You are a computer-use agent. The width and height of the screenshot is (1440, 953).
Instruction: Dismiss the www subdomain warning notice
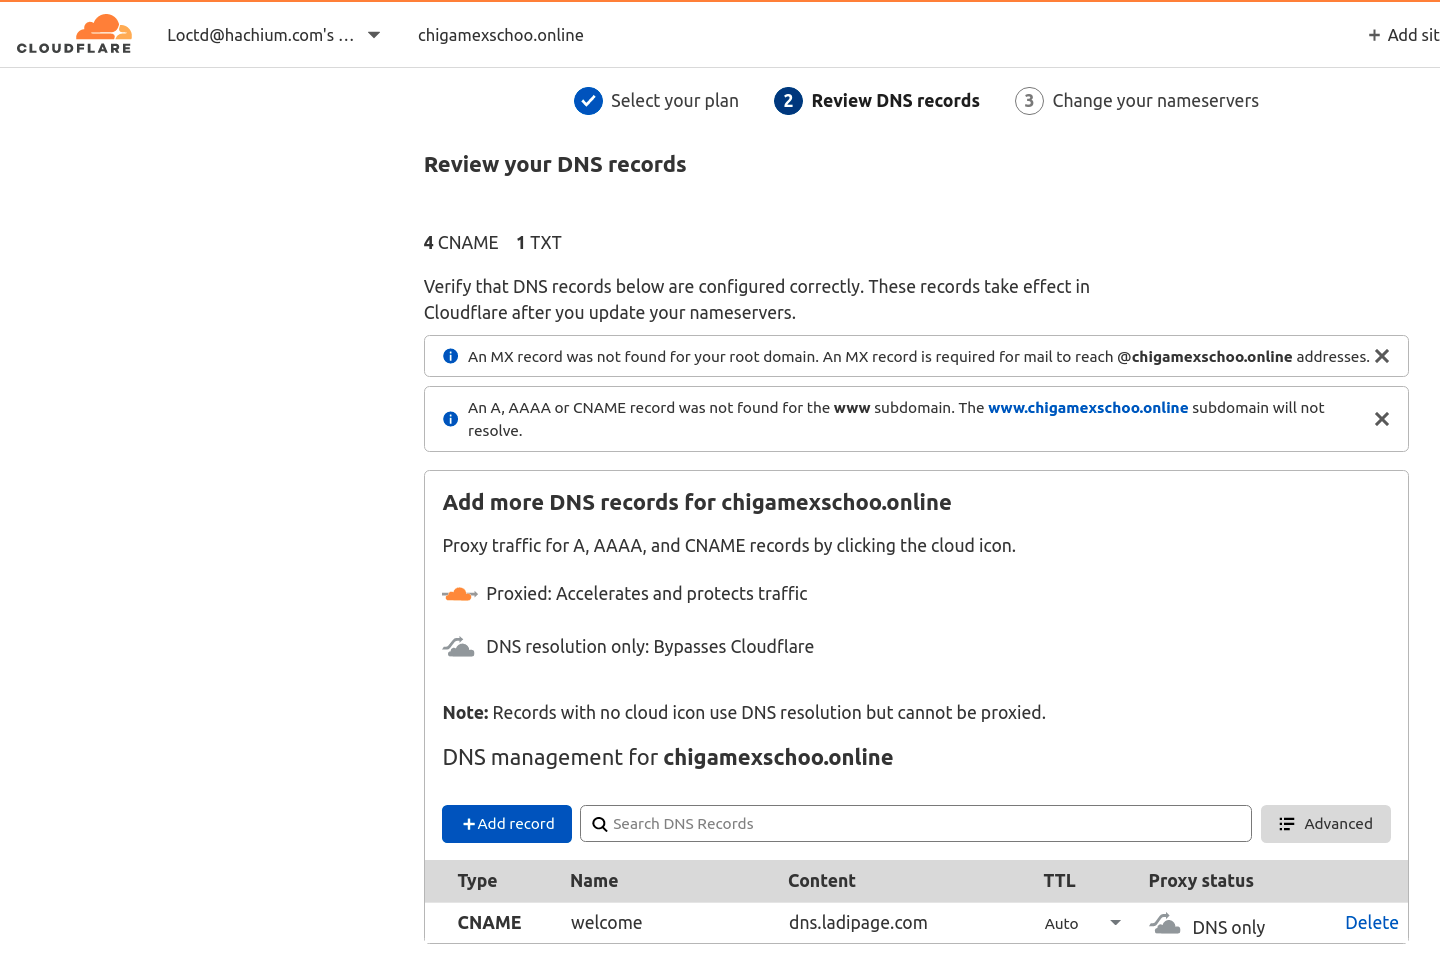click(x=1382, y=419)
